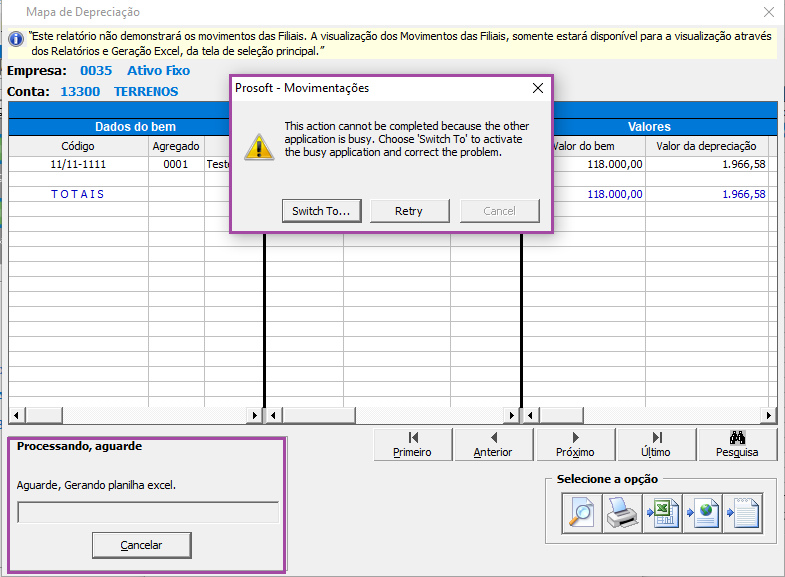Click the warning icon in the dialog
Image resolution: width=785 pixels, height=577 pixels.
259,147
